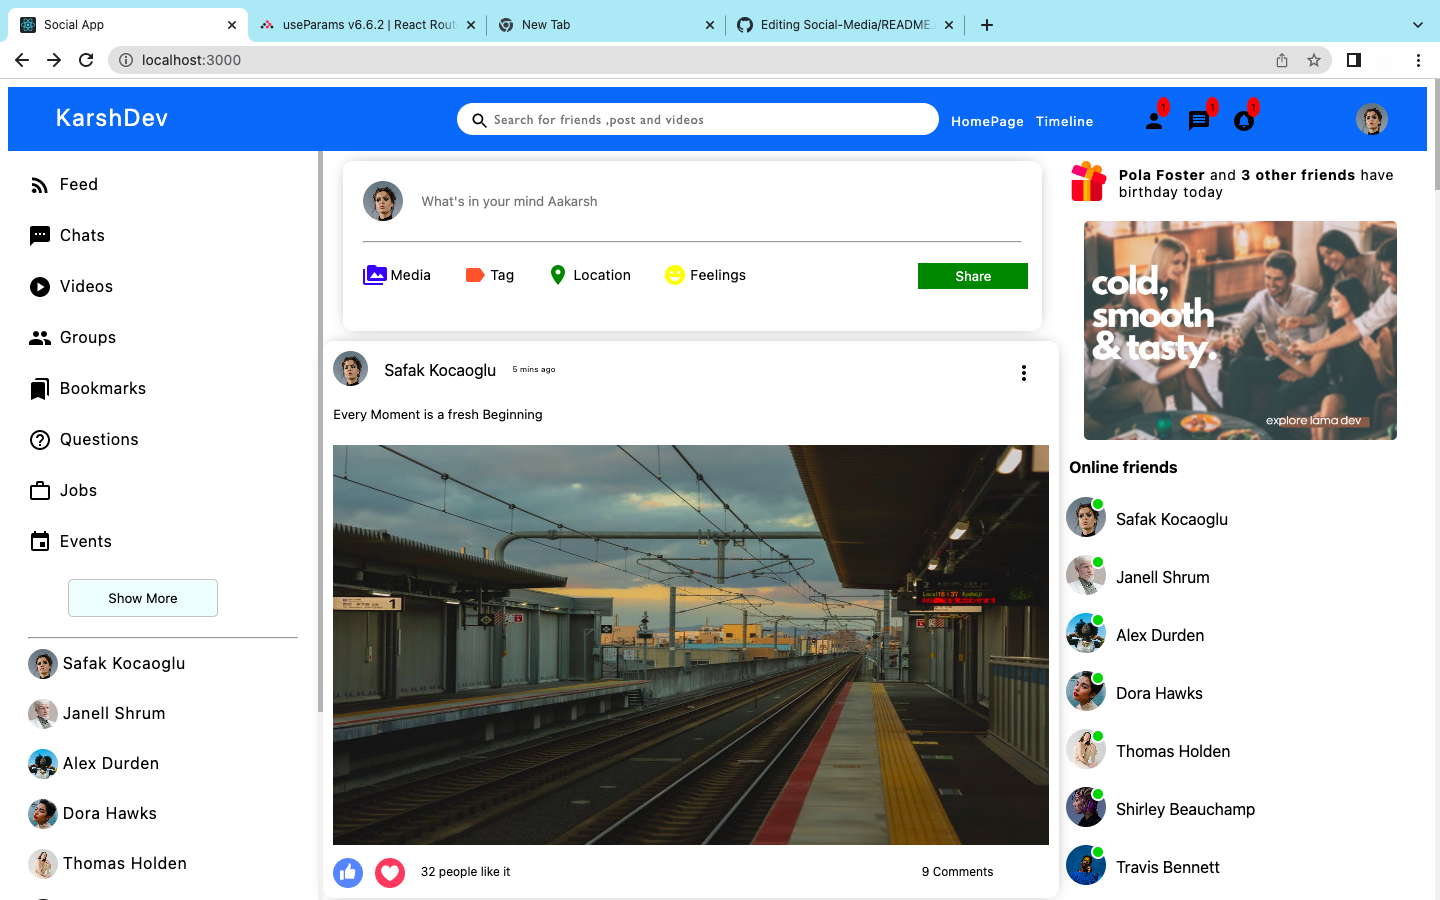This screenshot has width=1440, height=900.
Task: Open the post options three-dot menu
Action: tap(1023, 372)
